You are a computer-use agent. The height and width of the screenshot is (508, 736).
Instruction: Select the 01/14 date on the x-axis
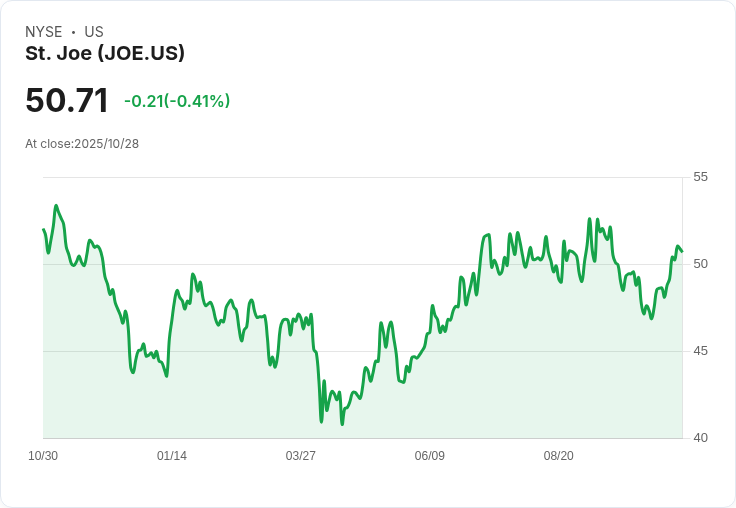click(172, 456)
